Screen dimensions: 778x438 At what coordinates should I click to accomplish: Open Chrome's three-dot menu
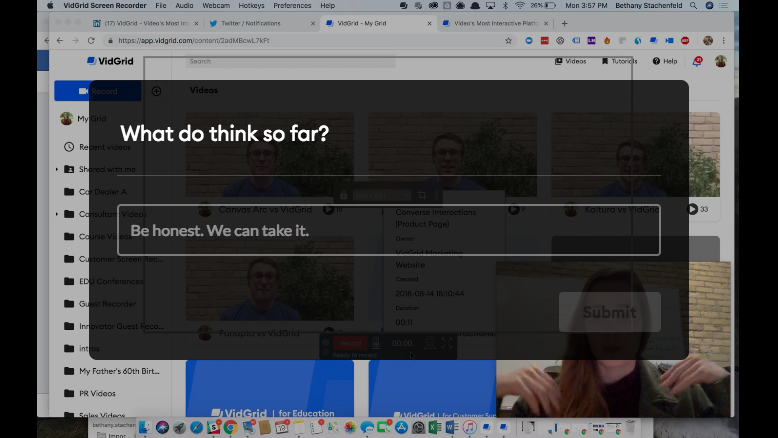723,41
